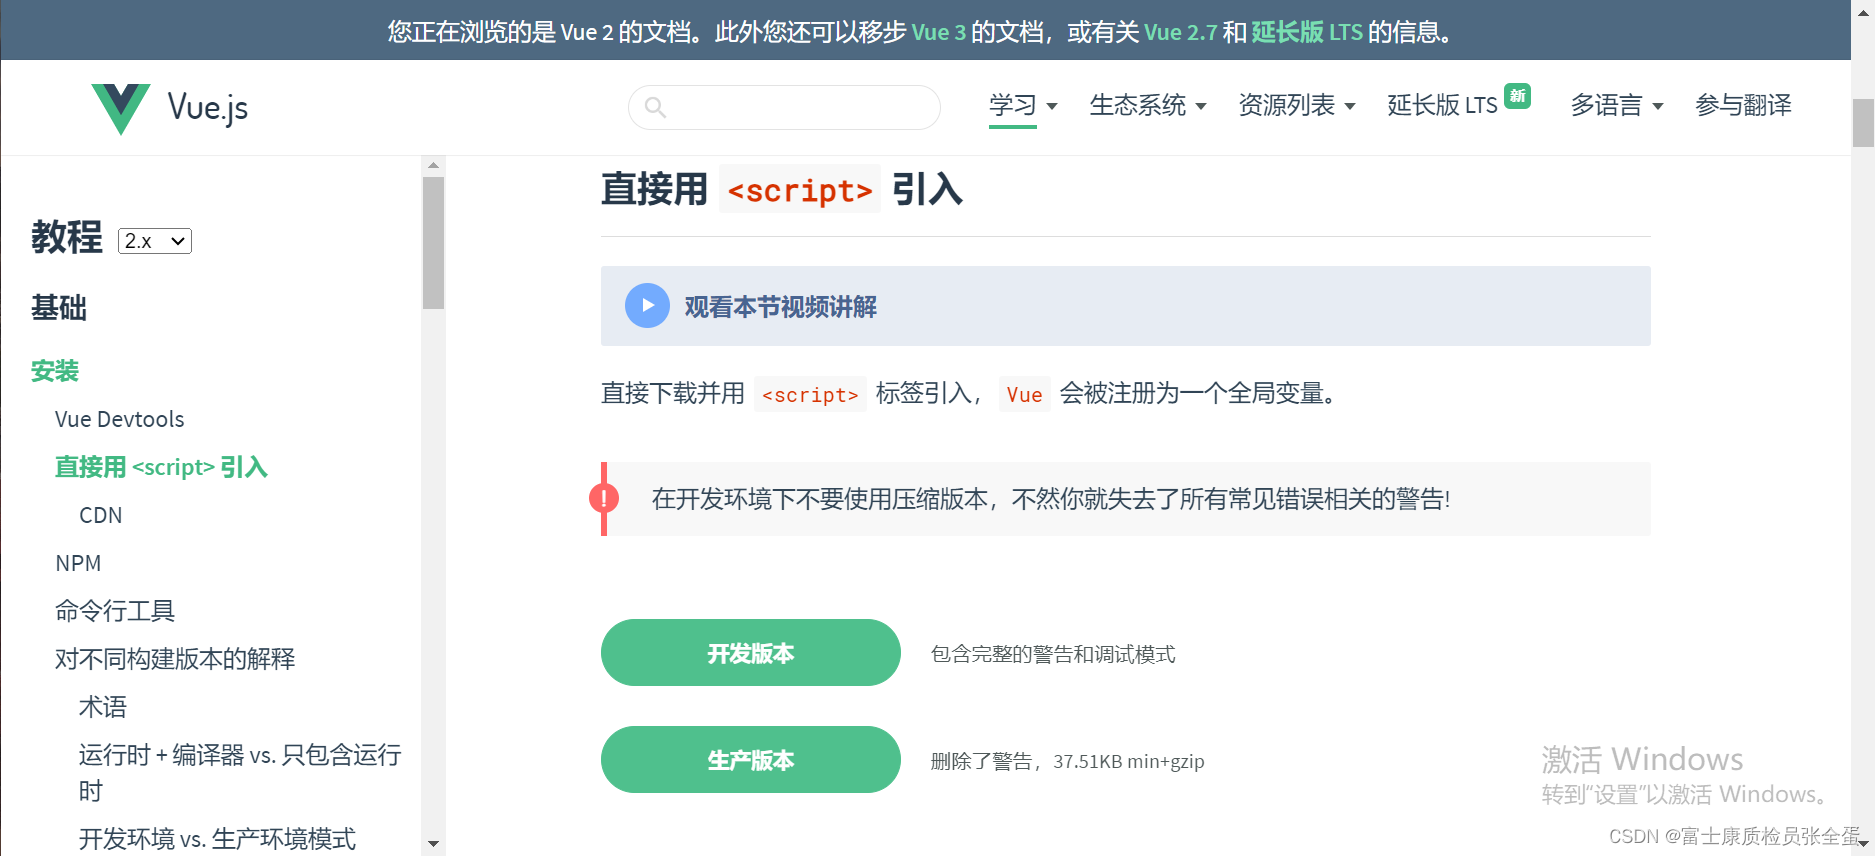The height and width of the screenshot is (856, 1875).
Task: Open the 延长版 LTS menu item
Action: tap(1442, 105)
